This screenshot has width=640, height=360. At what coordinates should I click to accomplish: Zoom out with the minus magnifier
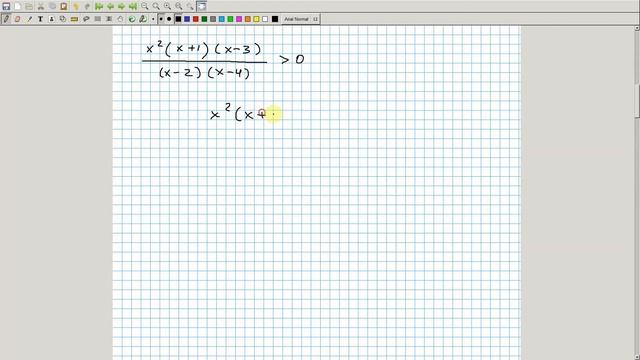145,7
